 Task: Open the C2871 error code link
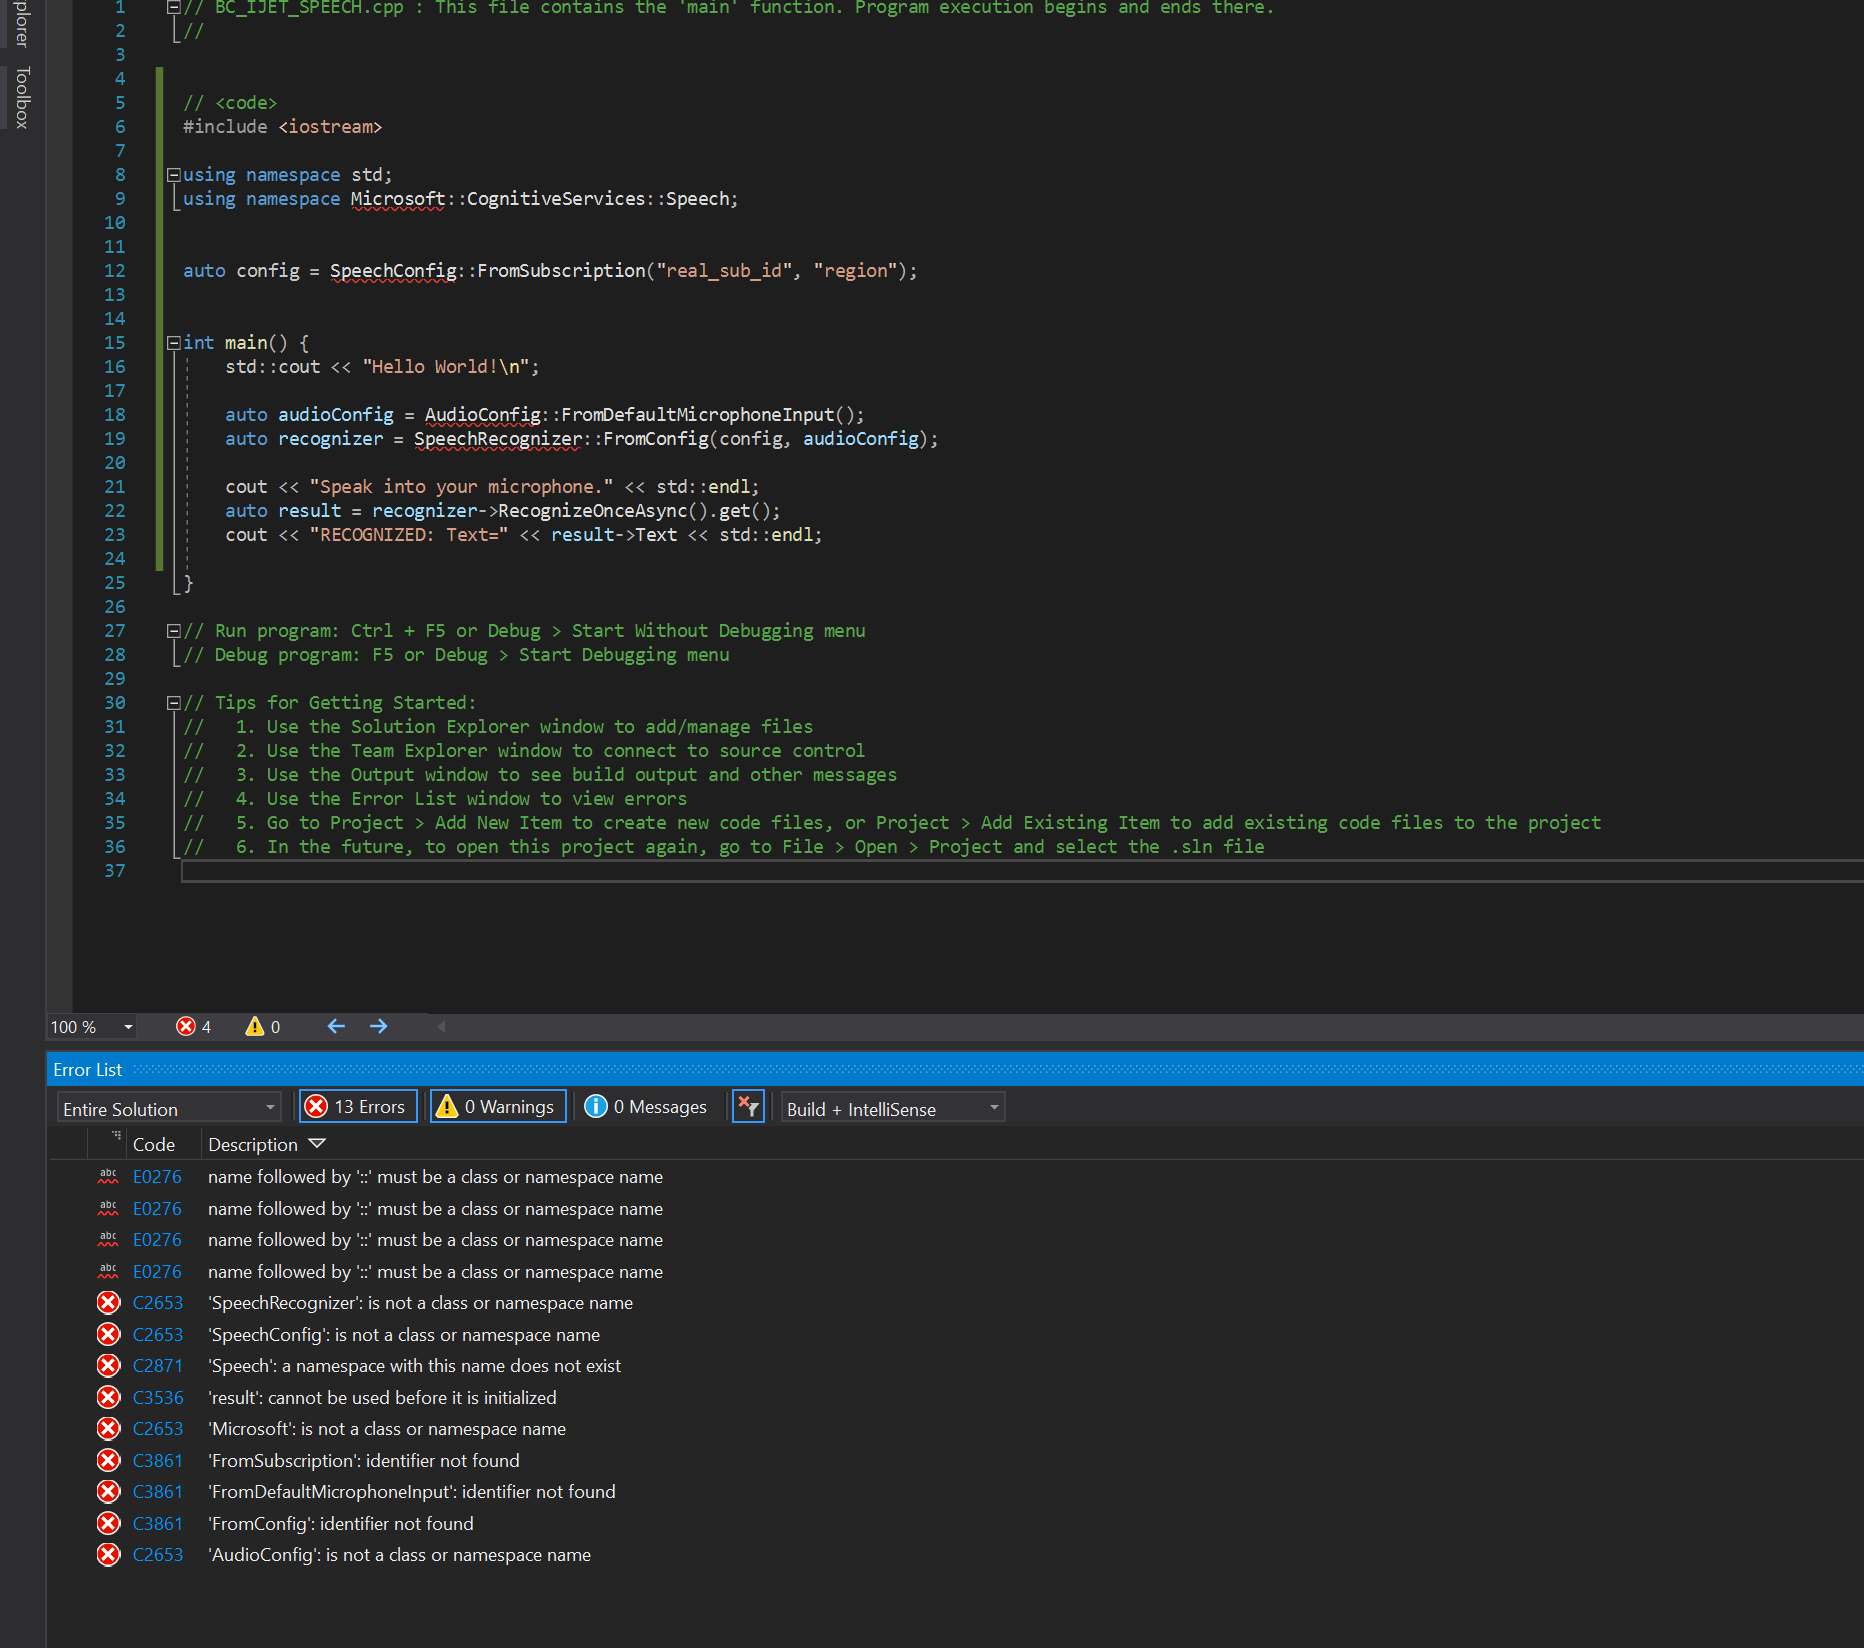(x=158, y=1365)
